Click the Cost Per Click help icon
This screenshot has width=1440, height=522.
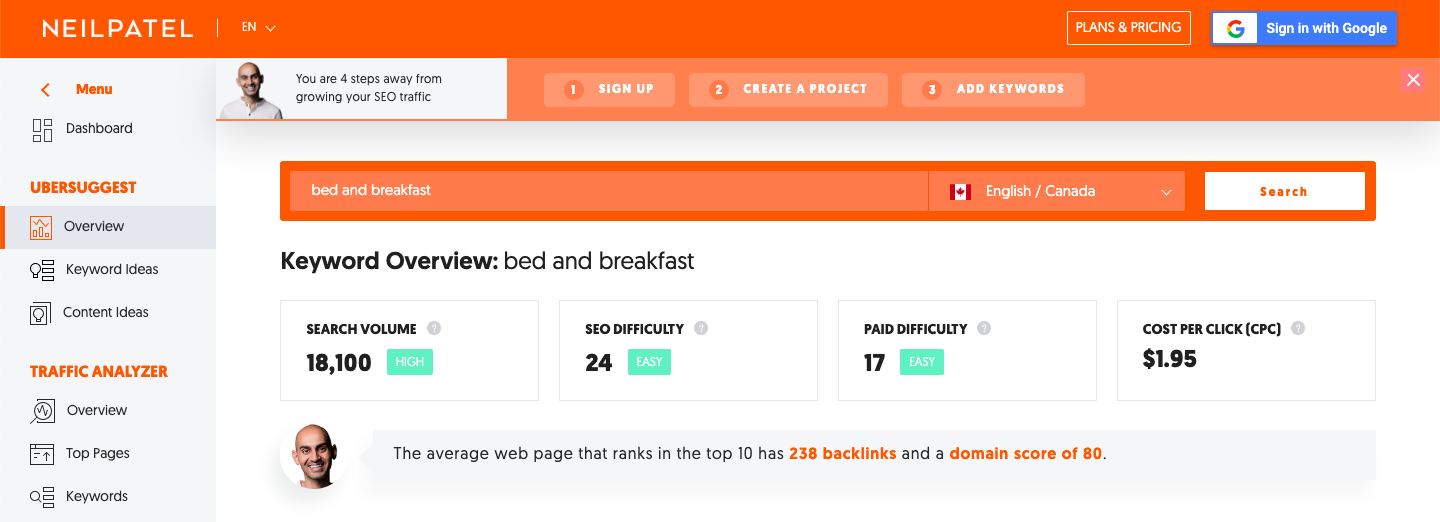[1298, 328]
